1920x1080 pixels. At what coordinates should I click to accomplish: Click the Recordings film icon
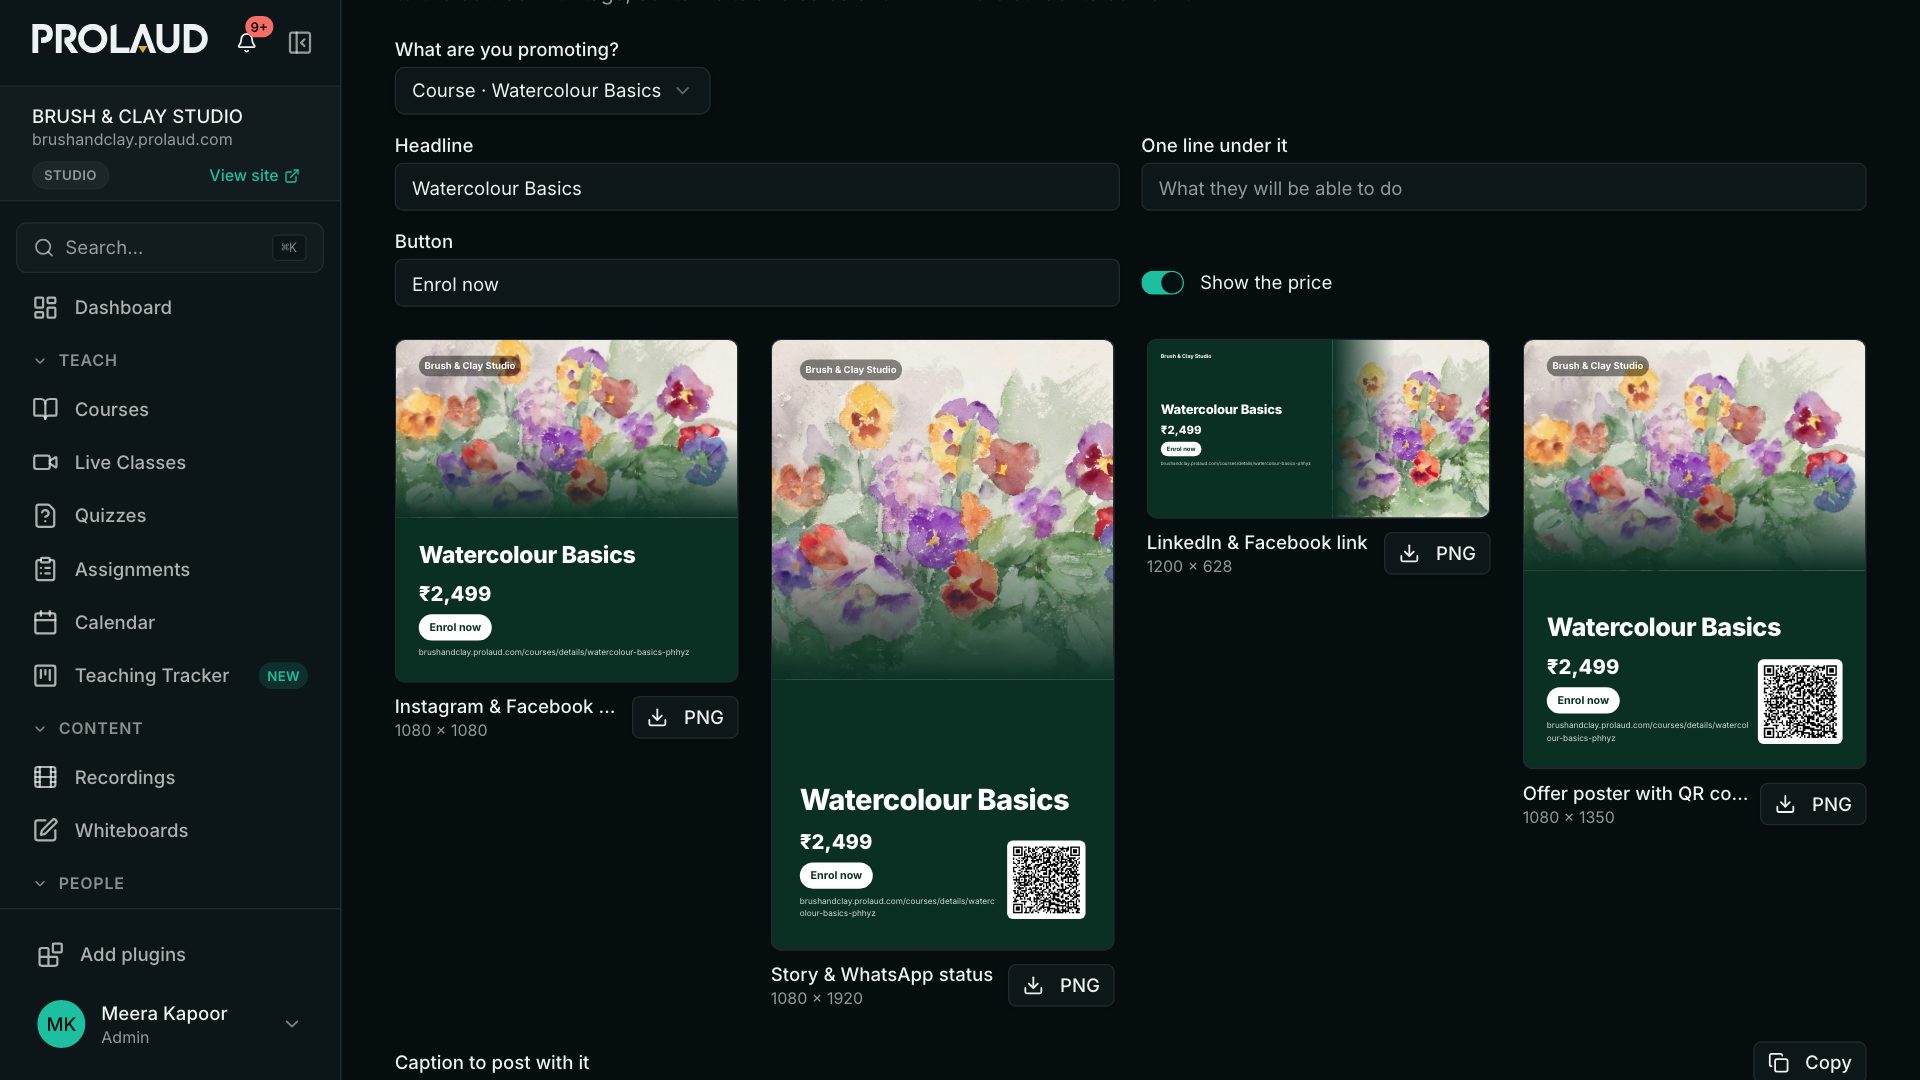(x=45, y=777)
